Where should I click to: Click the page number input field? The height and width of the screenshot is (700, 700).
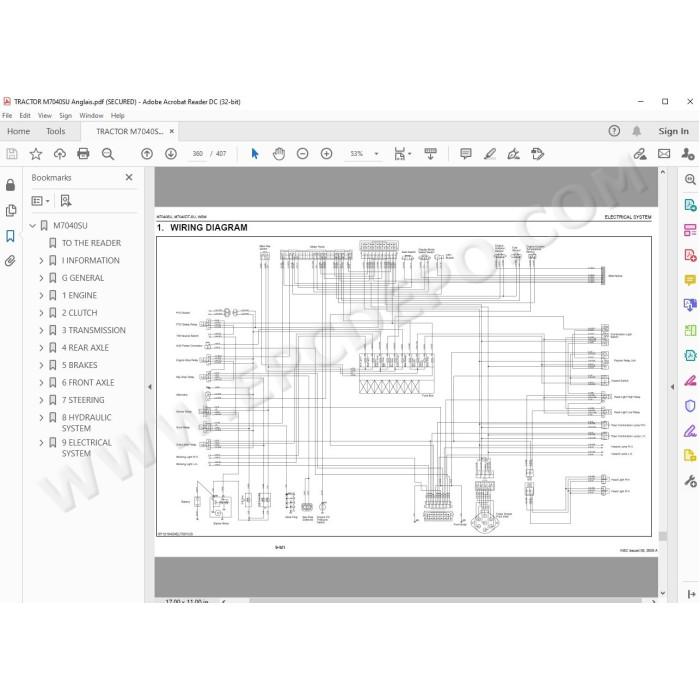197,154
